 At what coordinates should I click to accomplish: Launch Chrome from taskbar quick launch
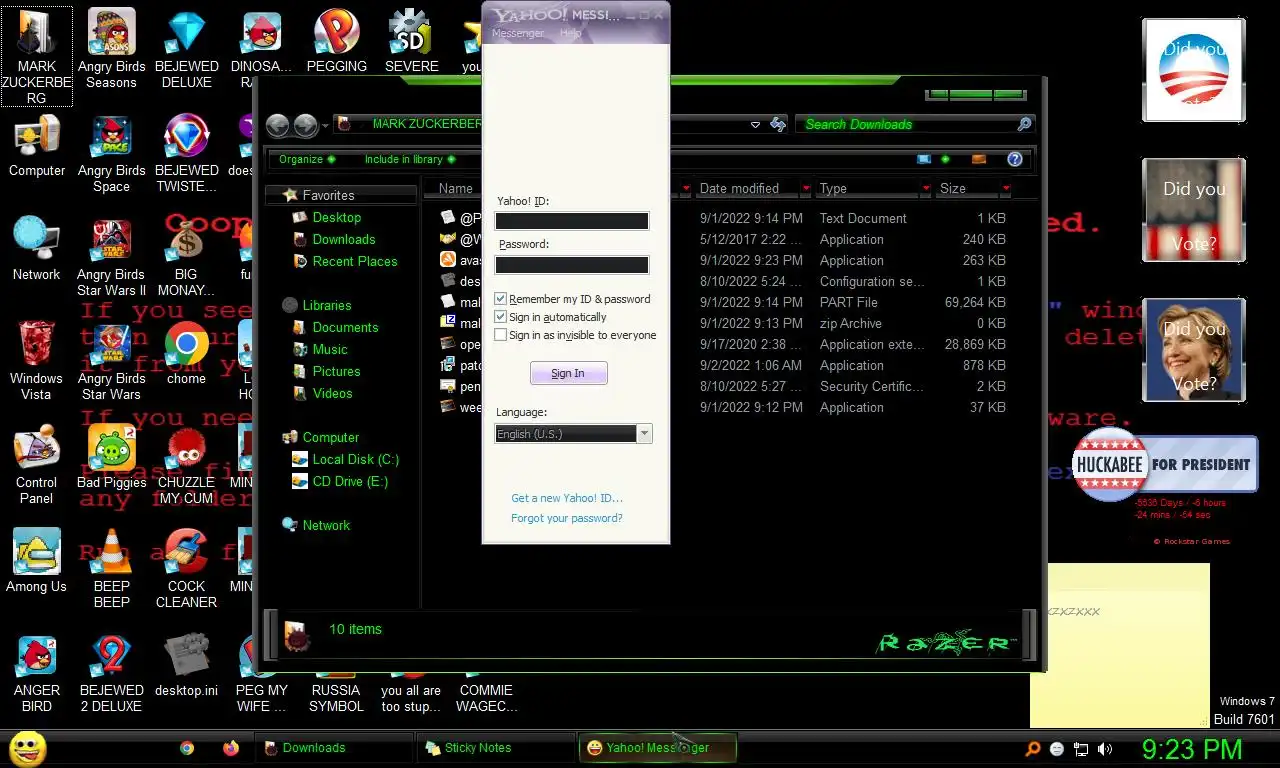(187, 748)
